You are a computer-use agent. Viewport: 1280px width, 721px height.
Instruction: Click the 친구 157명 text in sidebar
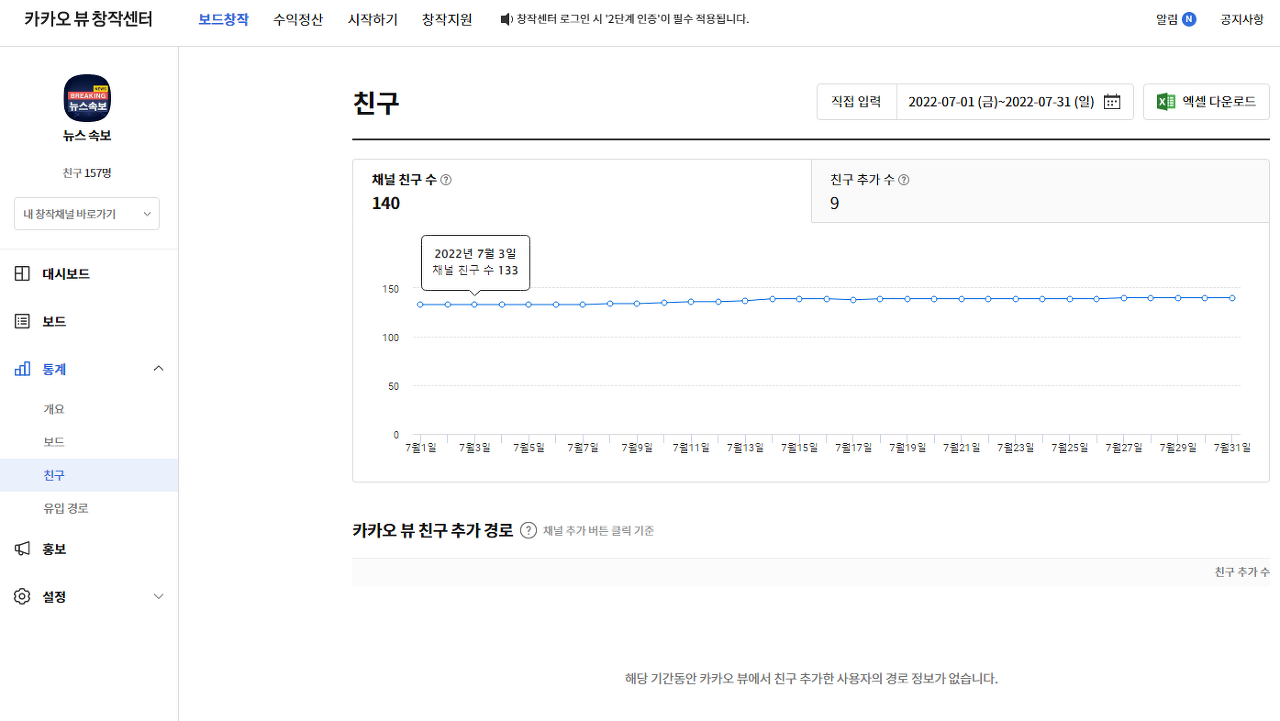coord(87,173)
